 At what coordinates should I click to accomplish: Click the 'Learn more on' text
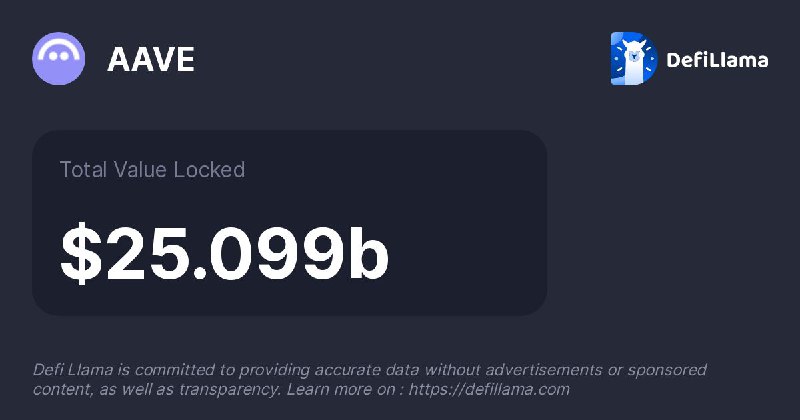[340, 390]
